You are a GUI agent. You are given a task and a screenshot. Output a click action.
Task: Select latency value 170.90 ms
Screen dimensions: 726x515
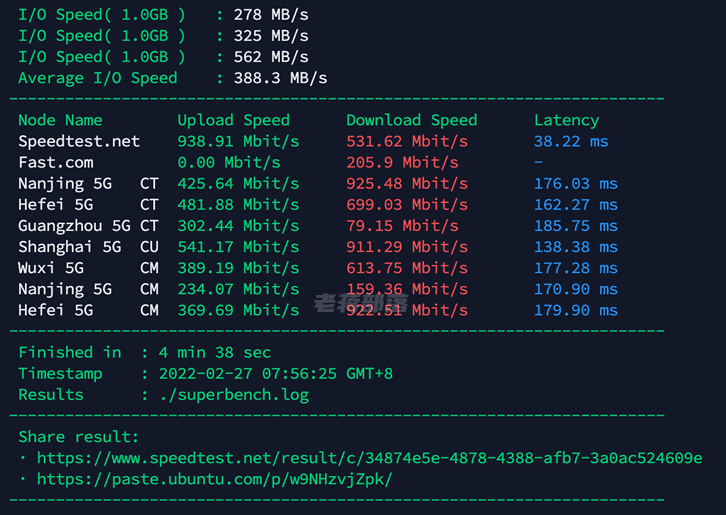pos(576,289)
